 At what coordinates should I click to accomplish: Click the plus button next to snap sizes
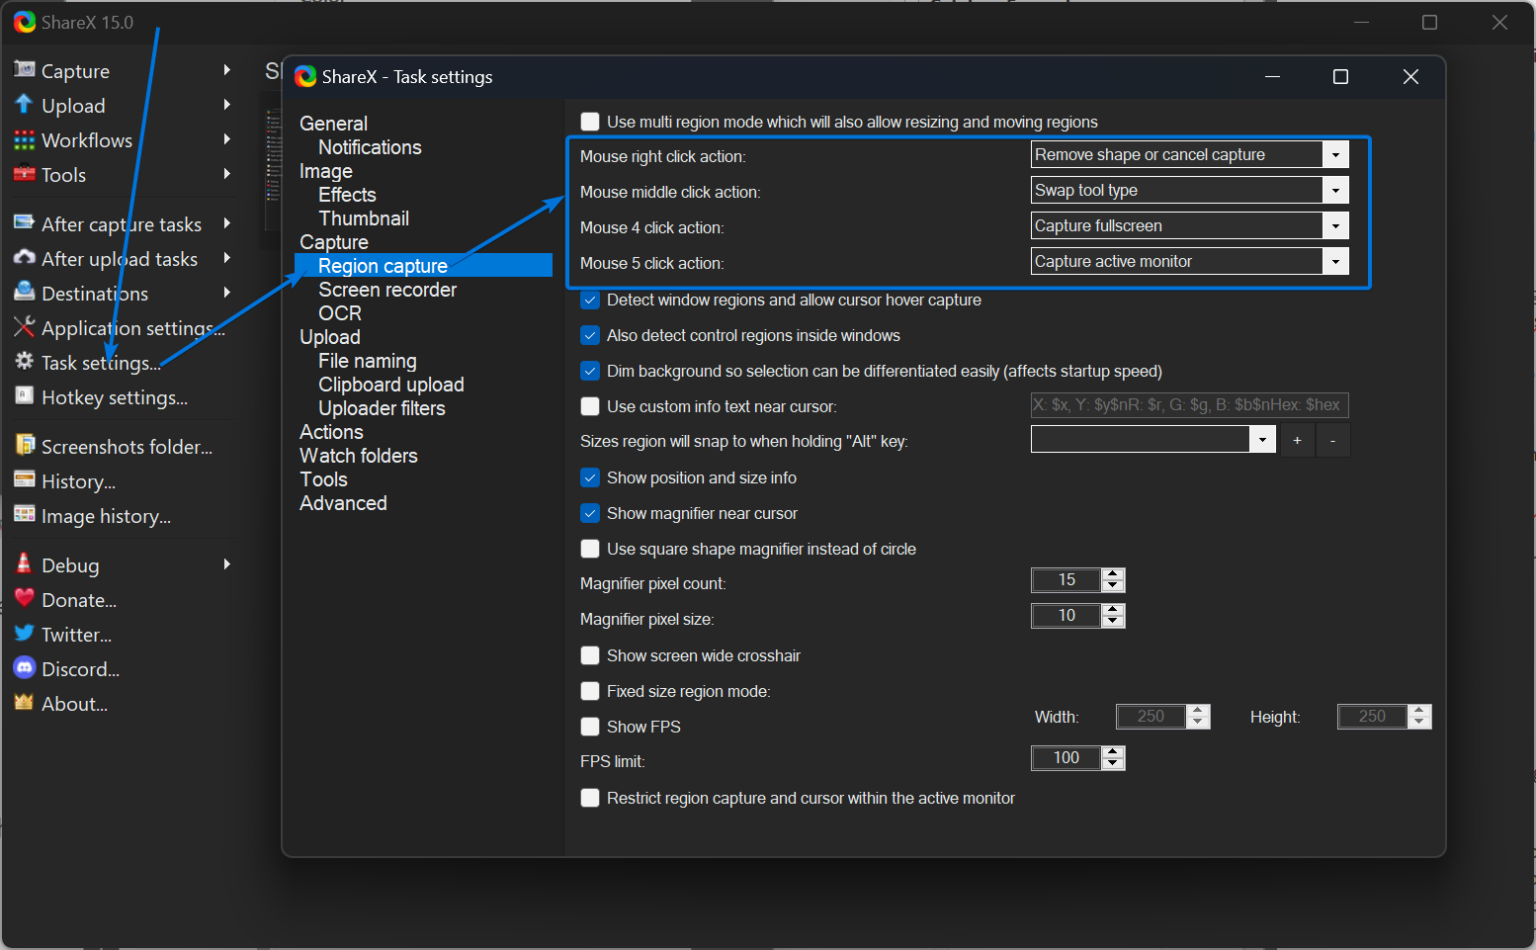[x=1297, y=439]
